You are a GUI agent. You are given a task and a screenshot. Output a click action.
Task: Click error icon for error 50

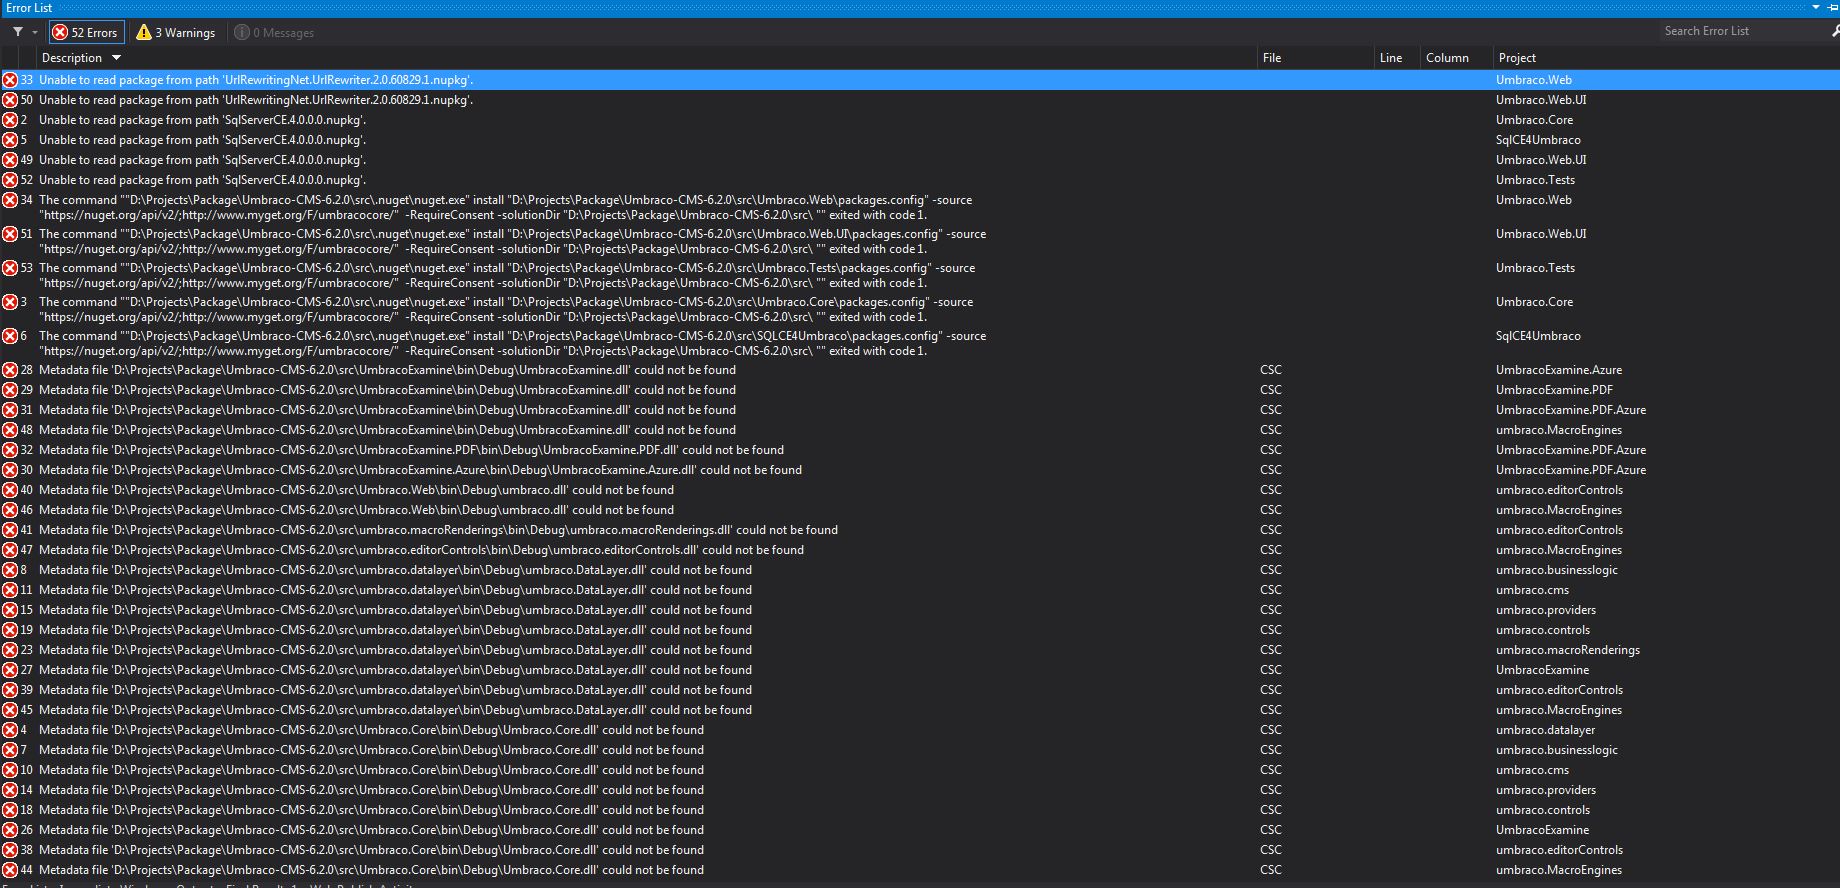[x=10, y=100]
